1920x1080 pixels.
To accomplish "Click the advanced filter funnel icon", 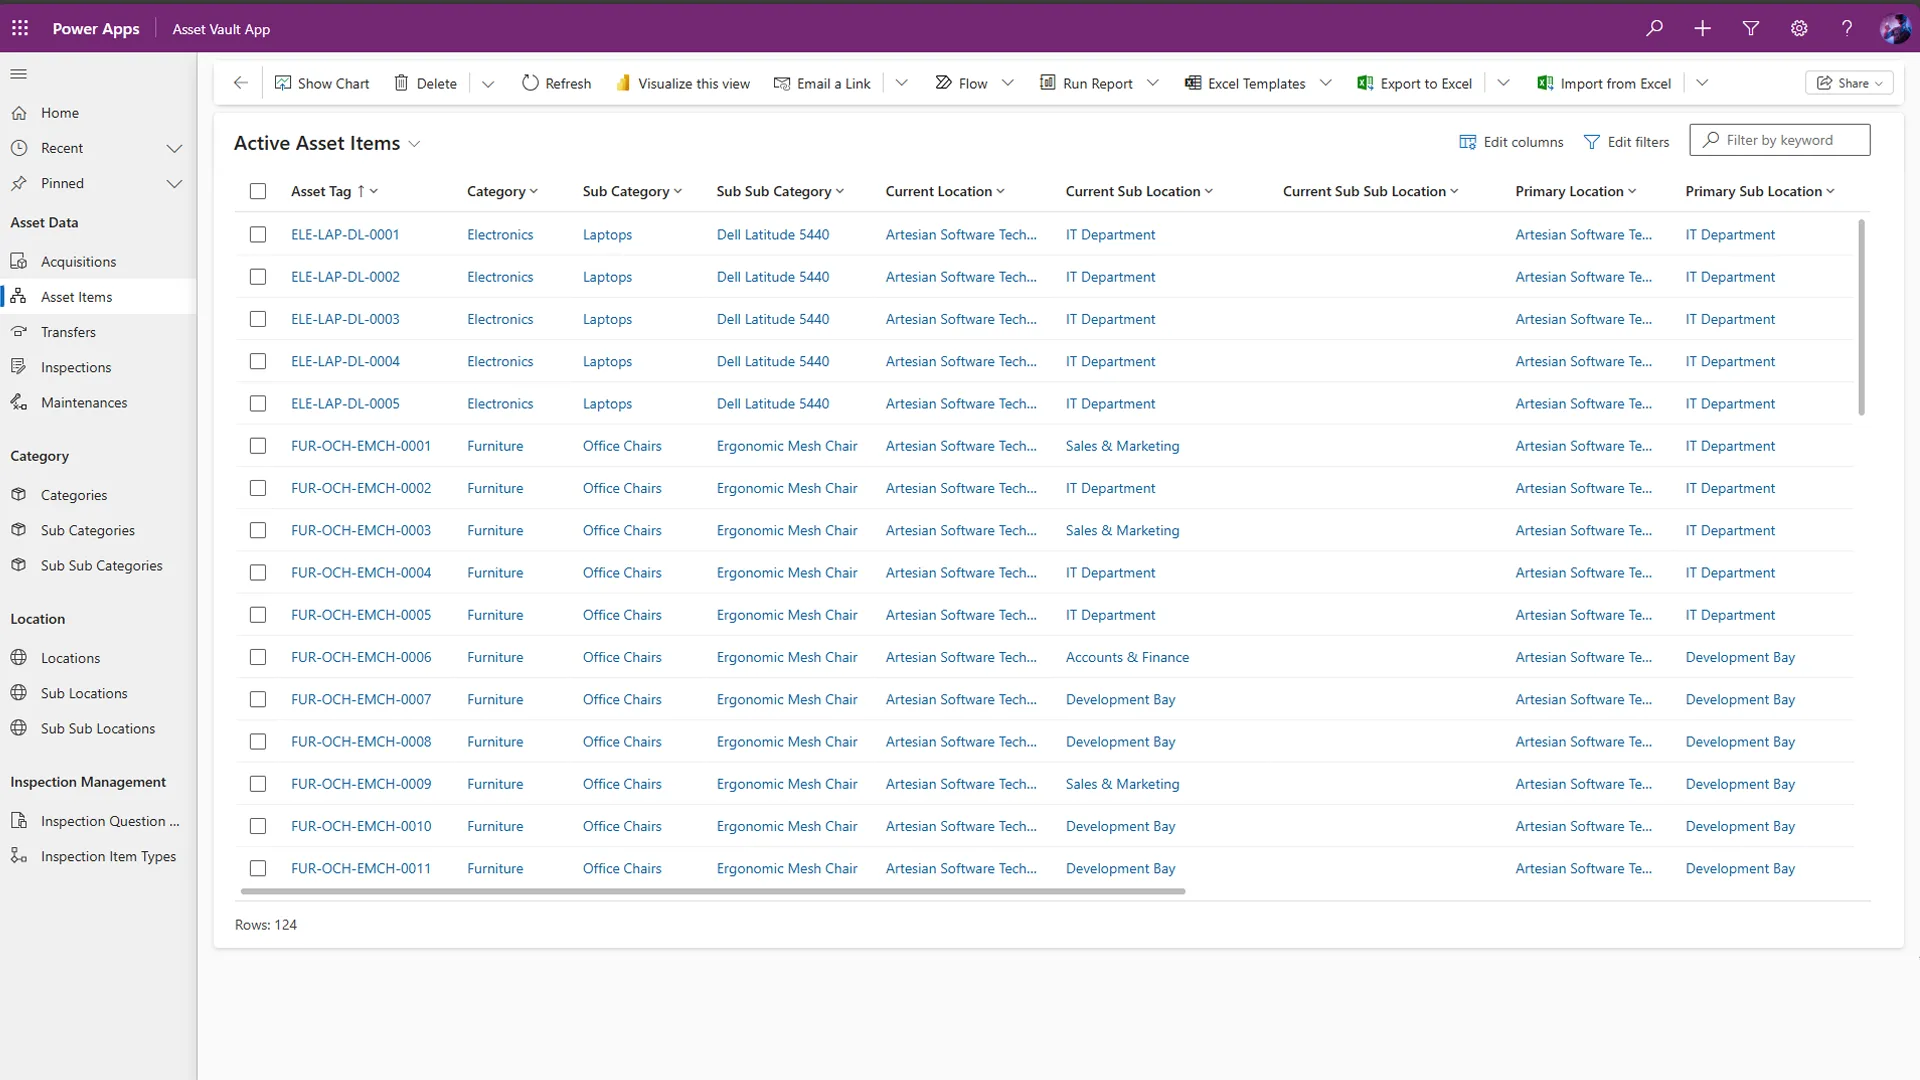I will click(1750, 28).
